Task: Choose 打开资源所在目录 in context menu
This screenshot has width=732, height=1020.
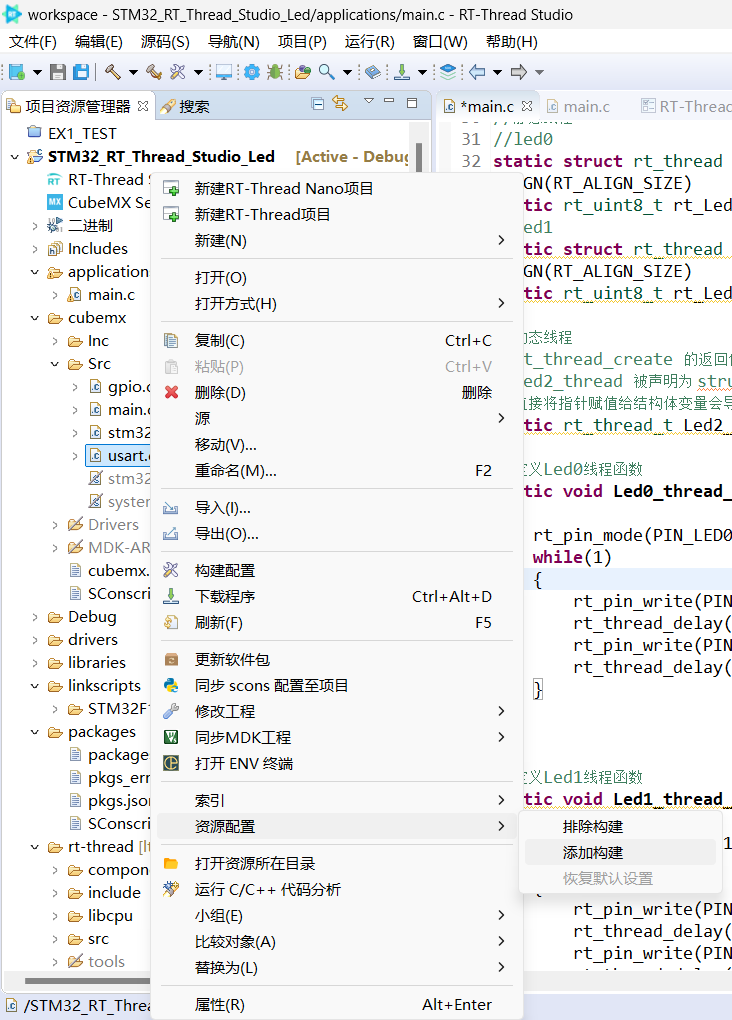Action: [x=337, y=864]
